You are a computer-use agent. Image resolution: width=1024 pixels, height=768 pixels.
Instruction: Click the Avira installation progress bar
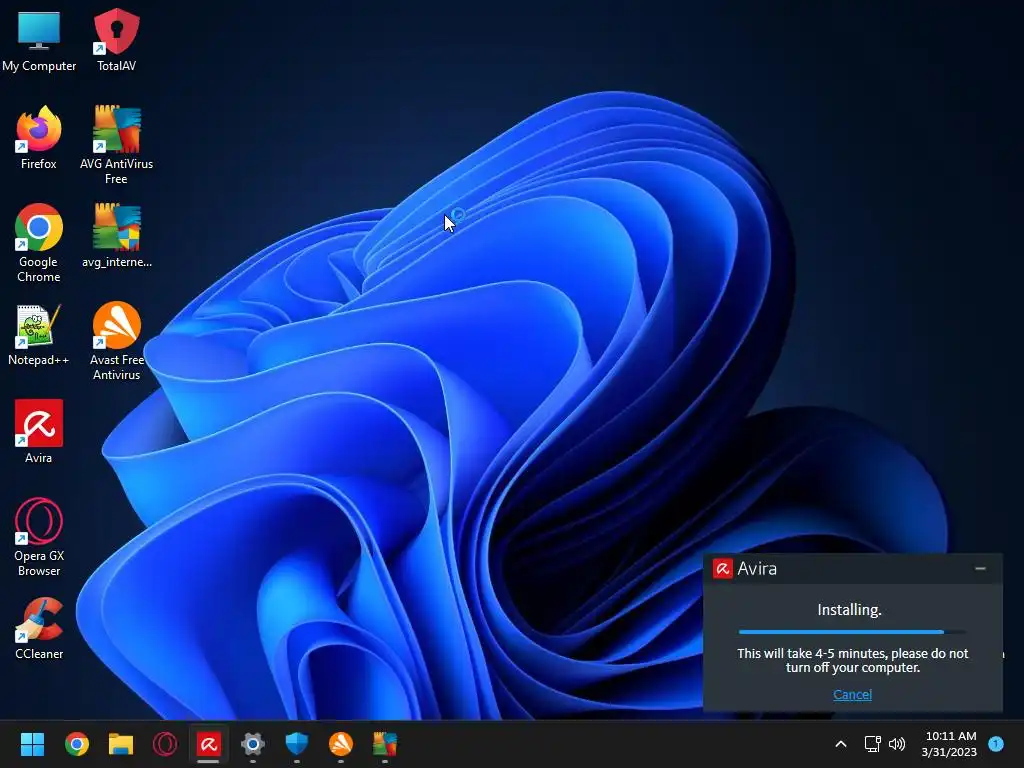click(x=852, y=632)
